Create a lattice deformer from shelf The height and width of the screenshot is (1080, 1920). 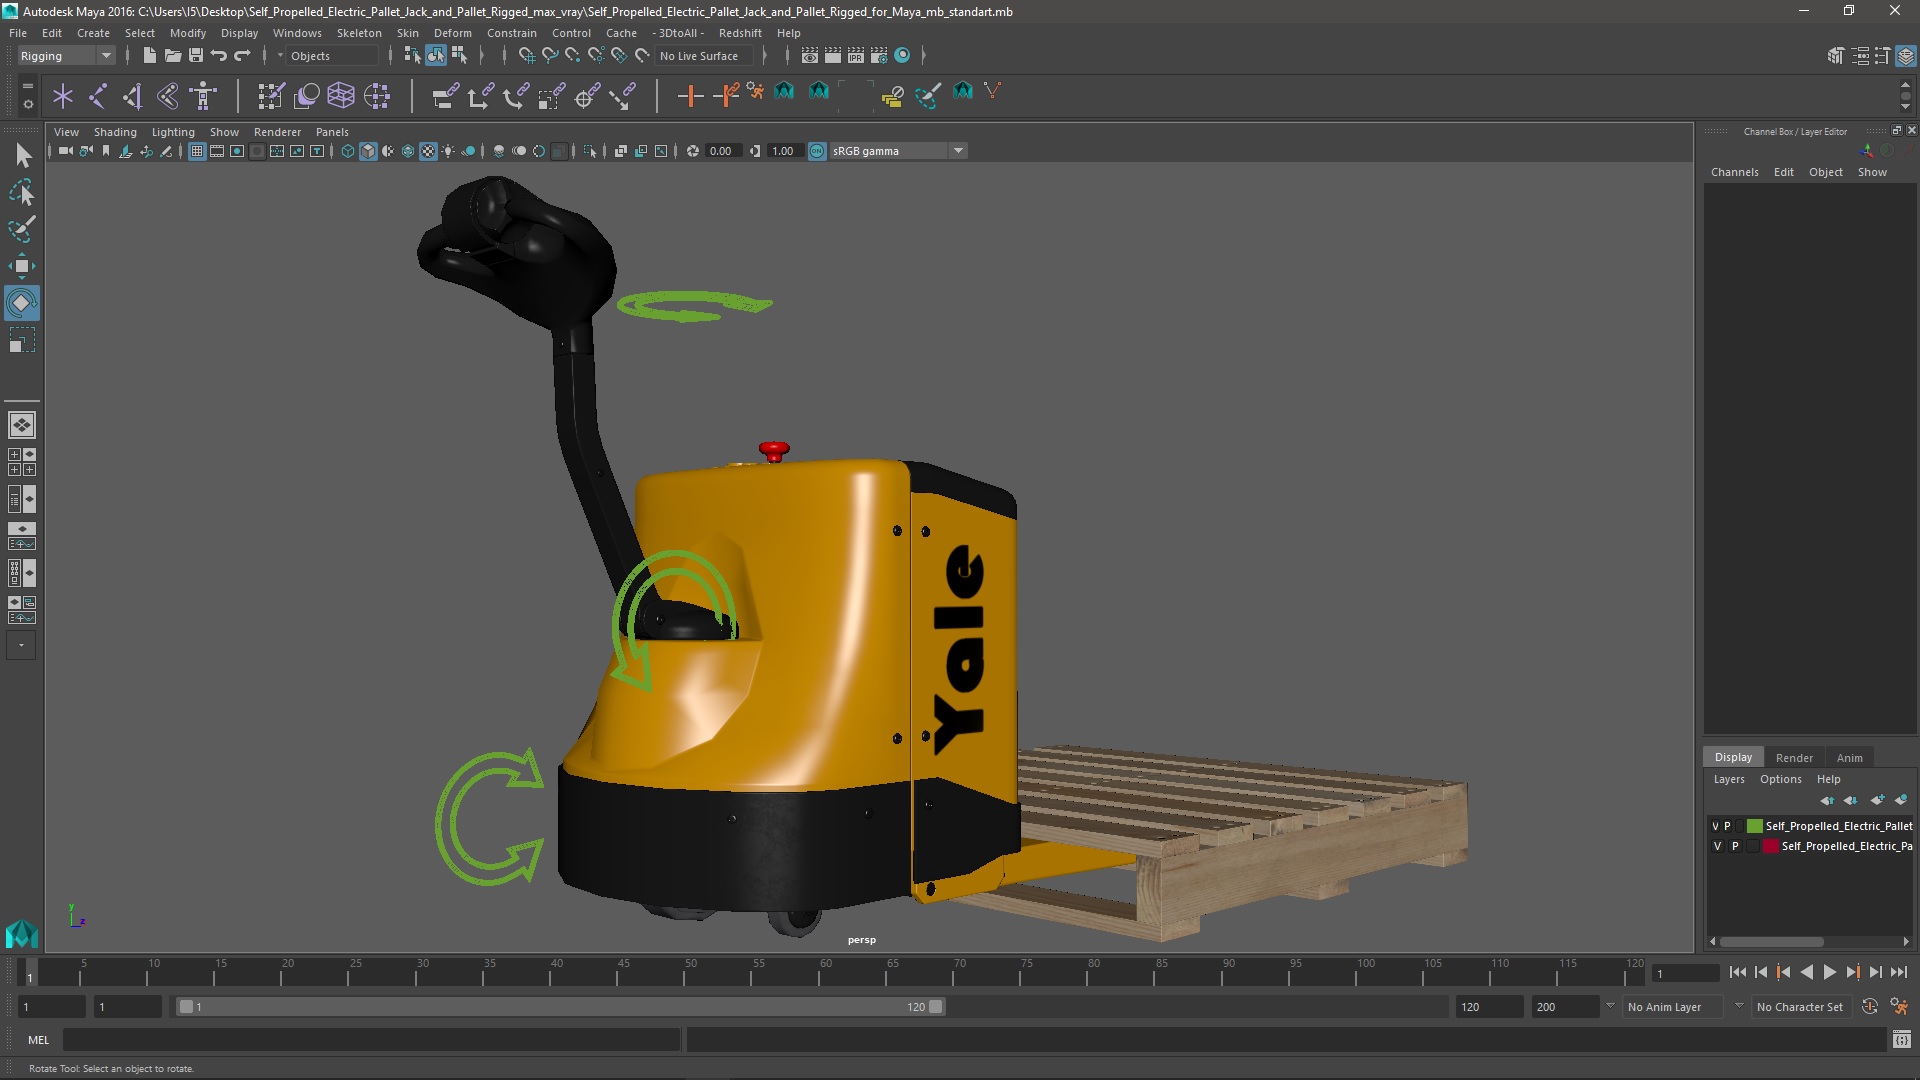[x=341, y=96]
